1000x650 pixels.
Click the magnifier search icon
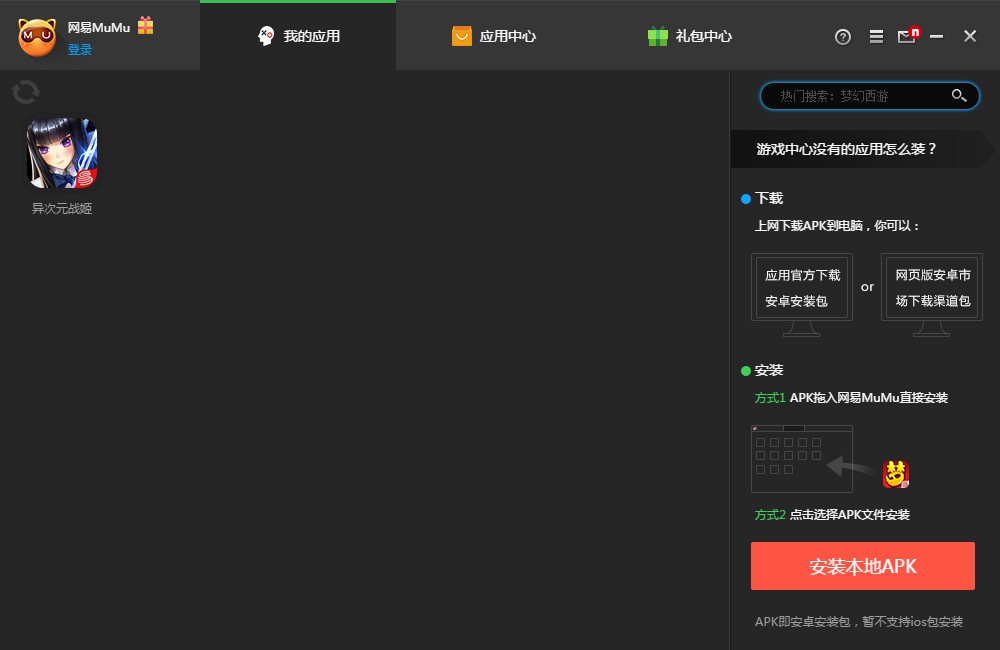959,96
